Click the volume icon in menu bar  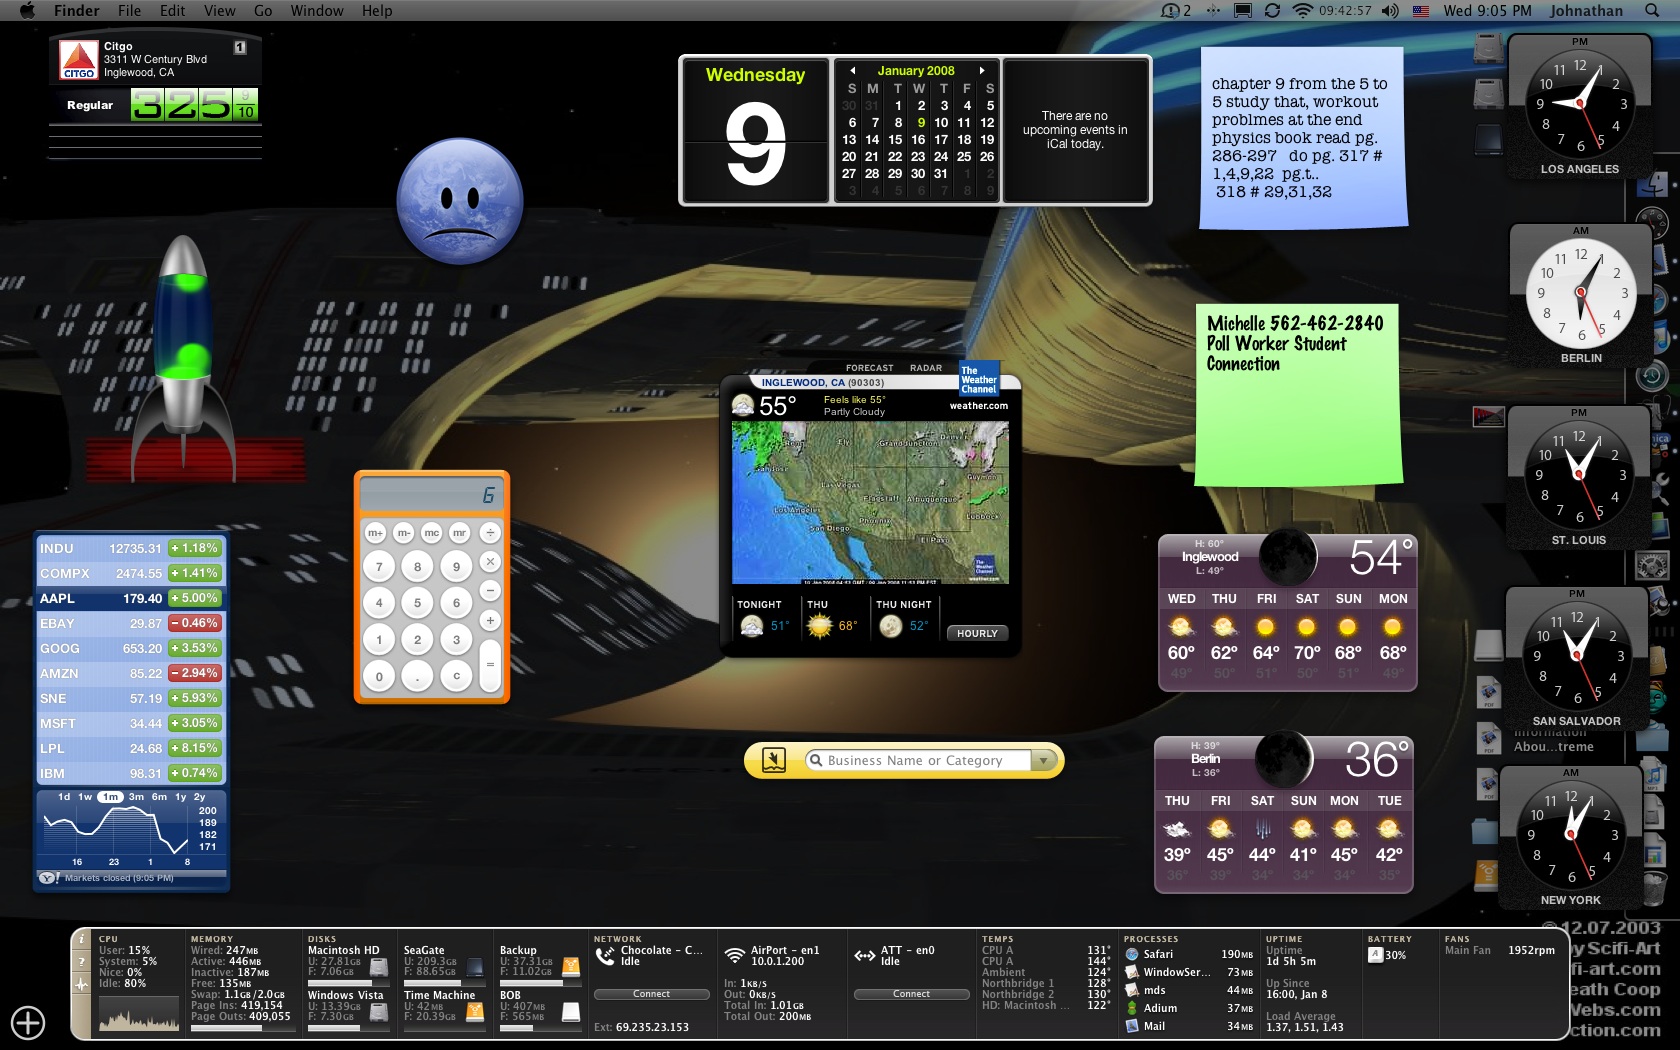coord(1390,10)
